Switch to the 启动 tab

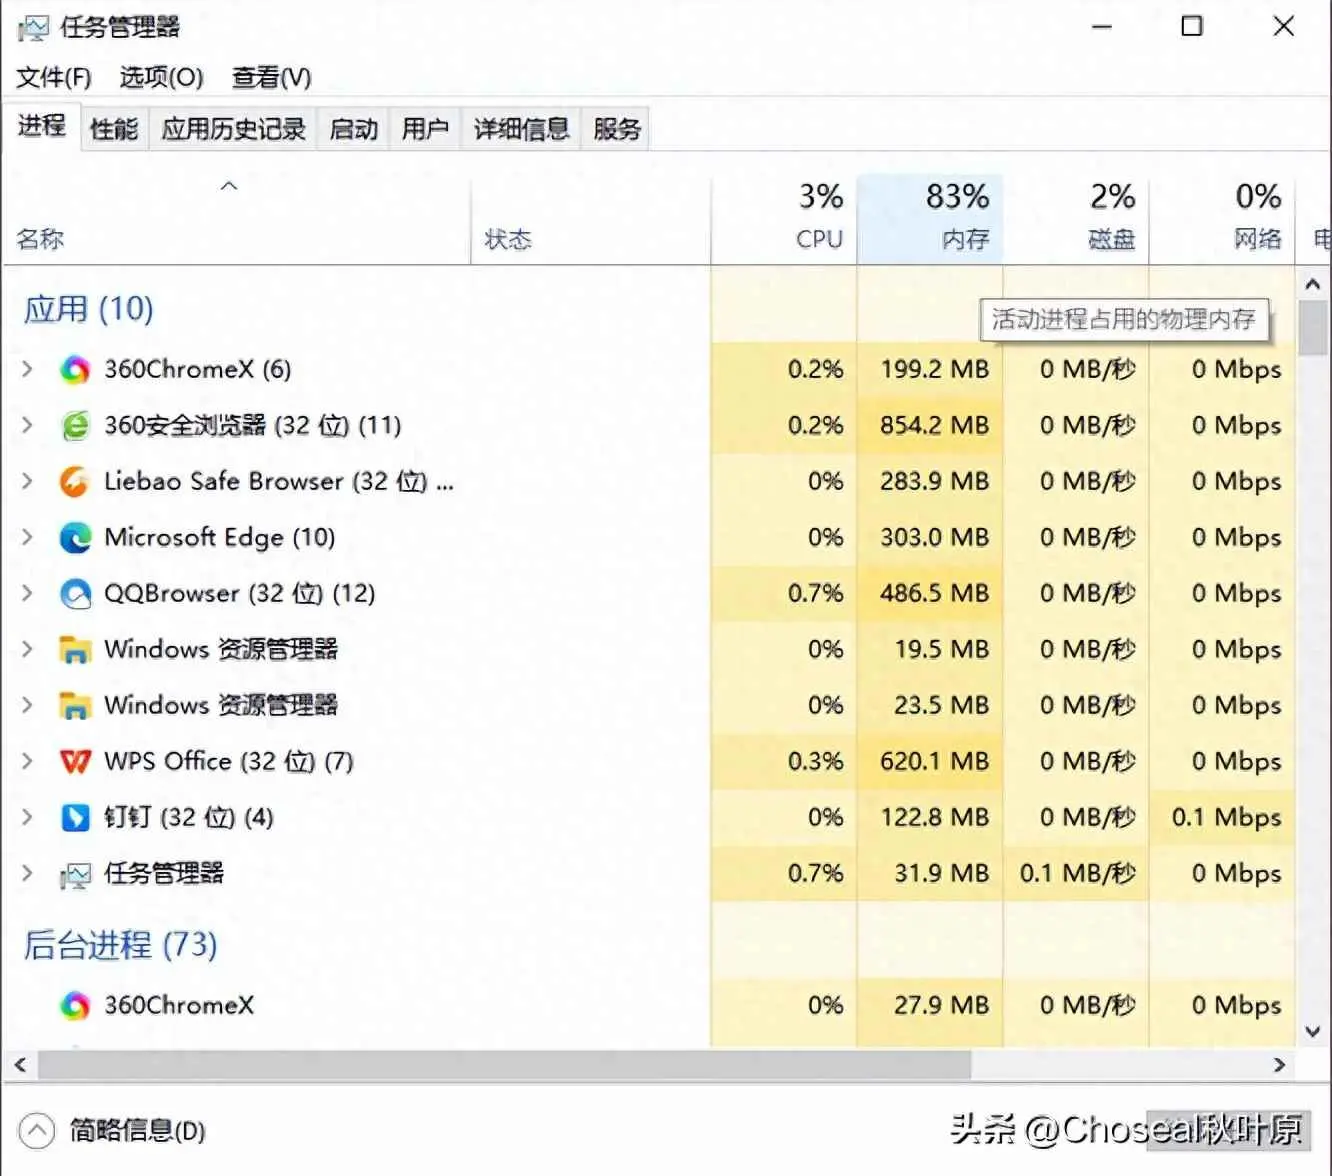pyautogui.click(x=352, y=128)
